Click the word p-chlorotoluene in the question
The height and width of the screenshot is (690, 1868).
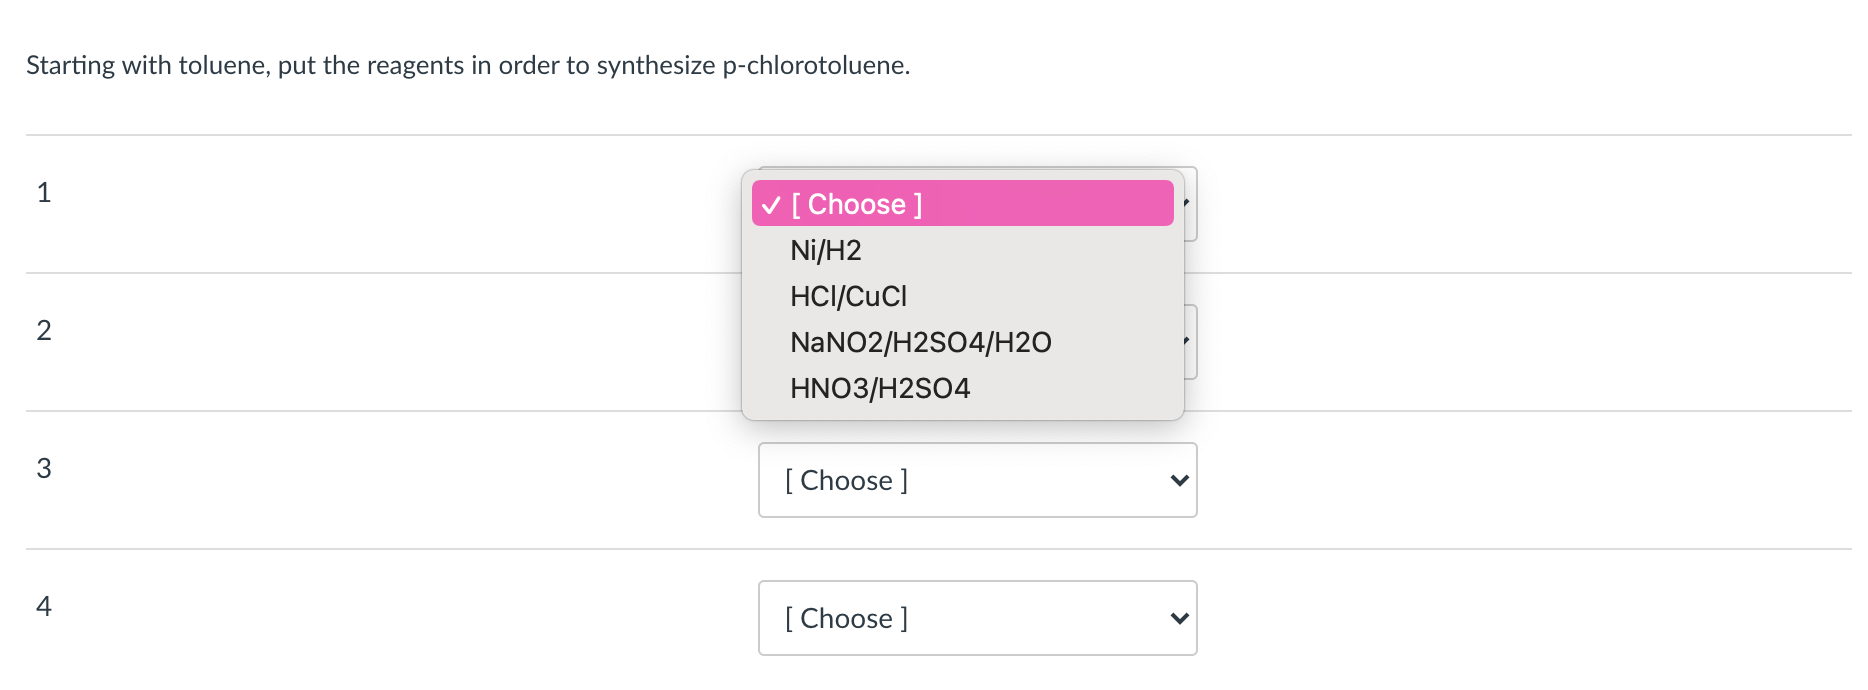pos(815,66)
